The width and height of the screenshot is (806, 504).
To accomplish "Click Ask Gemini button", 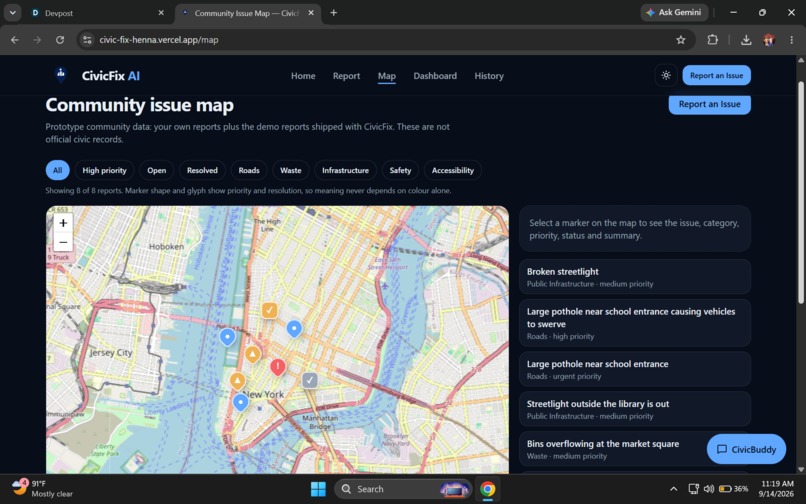I will [674, 12].
